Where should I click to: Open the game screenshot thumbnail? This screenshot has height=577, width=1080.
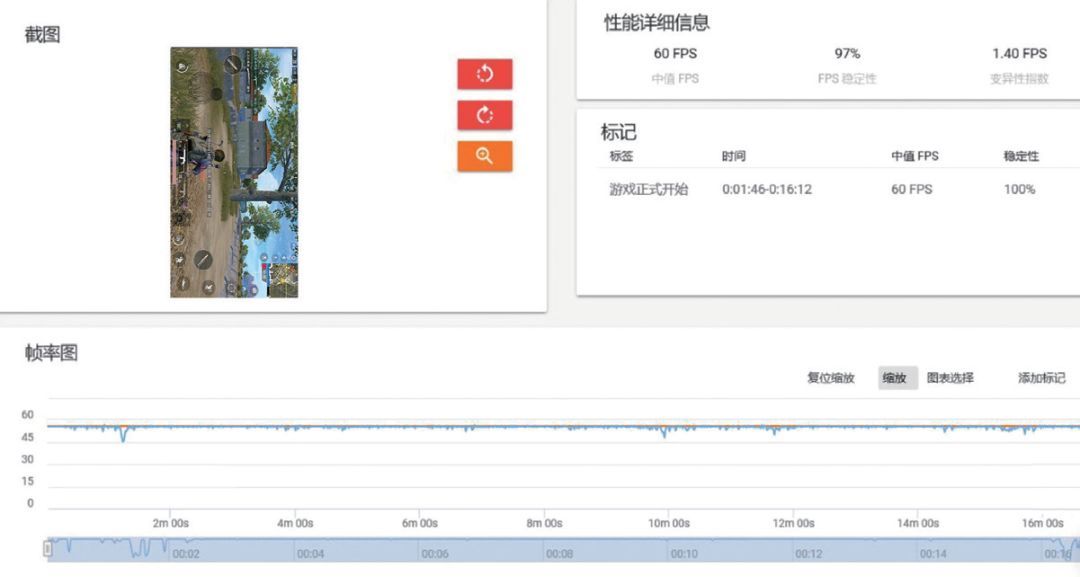(234, 172)
